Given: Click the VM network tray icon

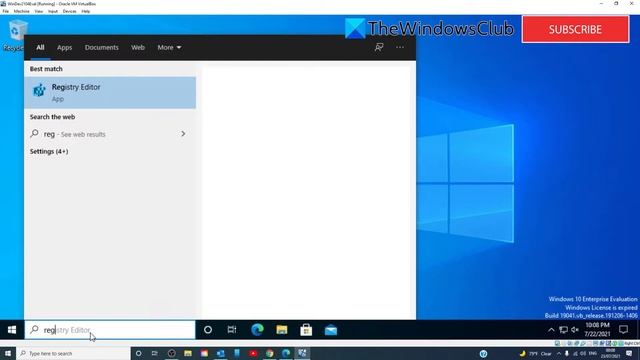Looking at the screenshot, I should coord(563,330).
